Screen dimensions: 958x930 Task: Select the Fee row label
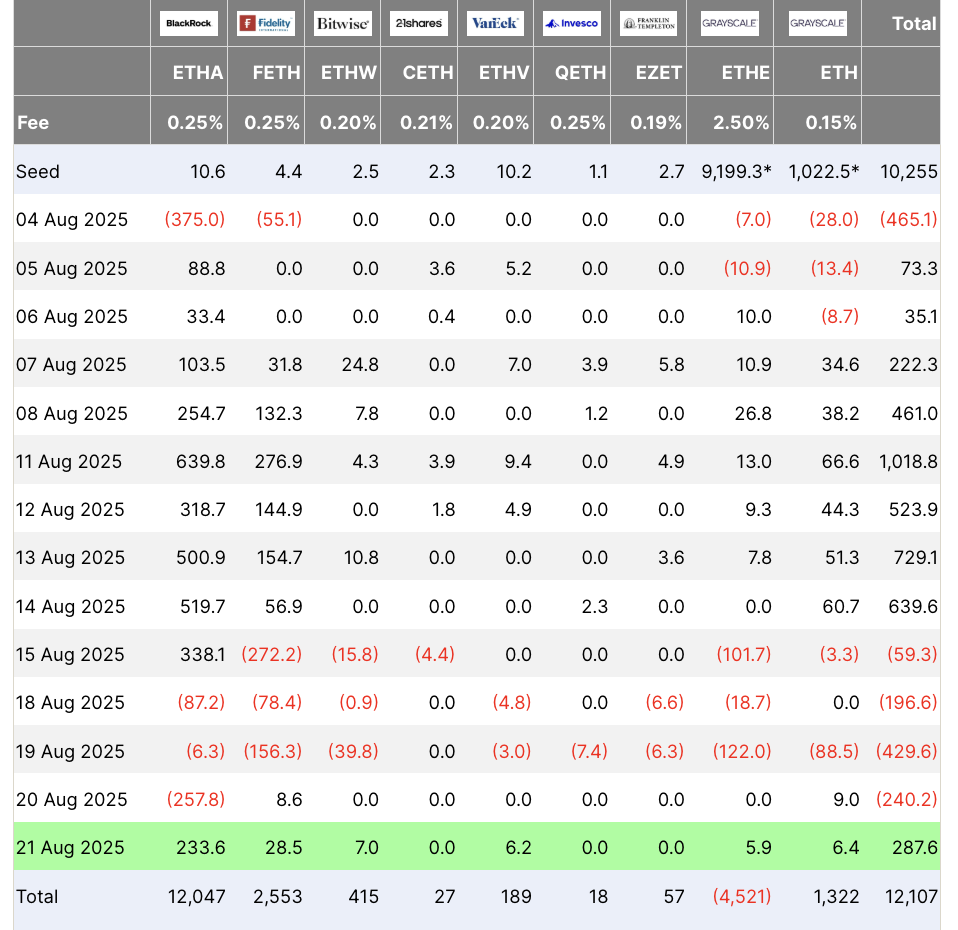point(33,123)
